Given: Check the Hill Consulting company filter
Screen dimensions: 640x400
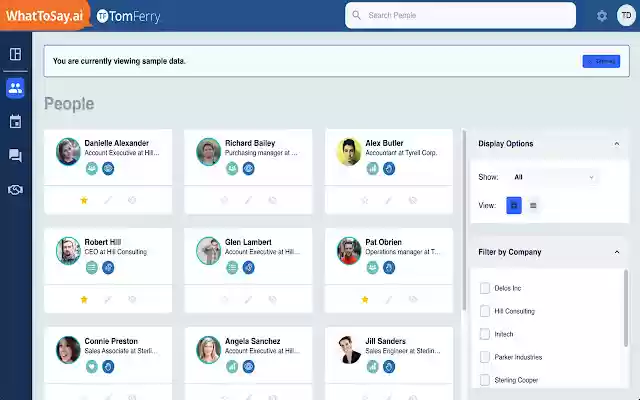Looking at the screenshot, I should coord(485,311).
